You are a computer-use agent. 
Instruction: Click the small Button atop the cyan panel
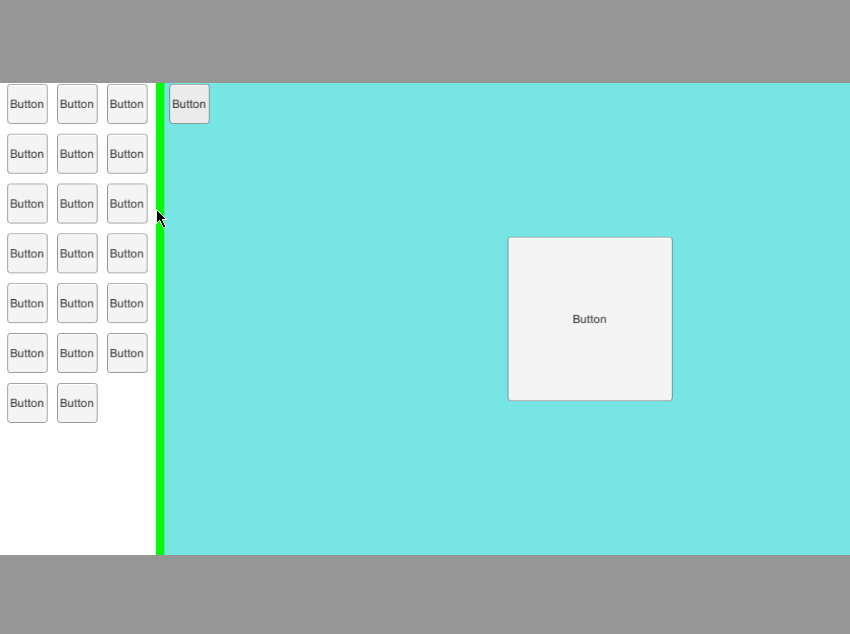pos(189,104)
